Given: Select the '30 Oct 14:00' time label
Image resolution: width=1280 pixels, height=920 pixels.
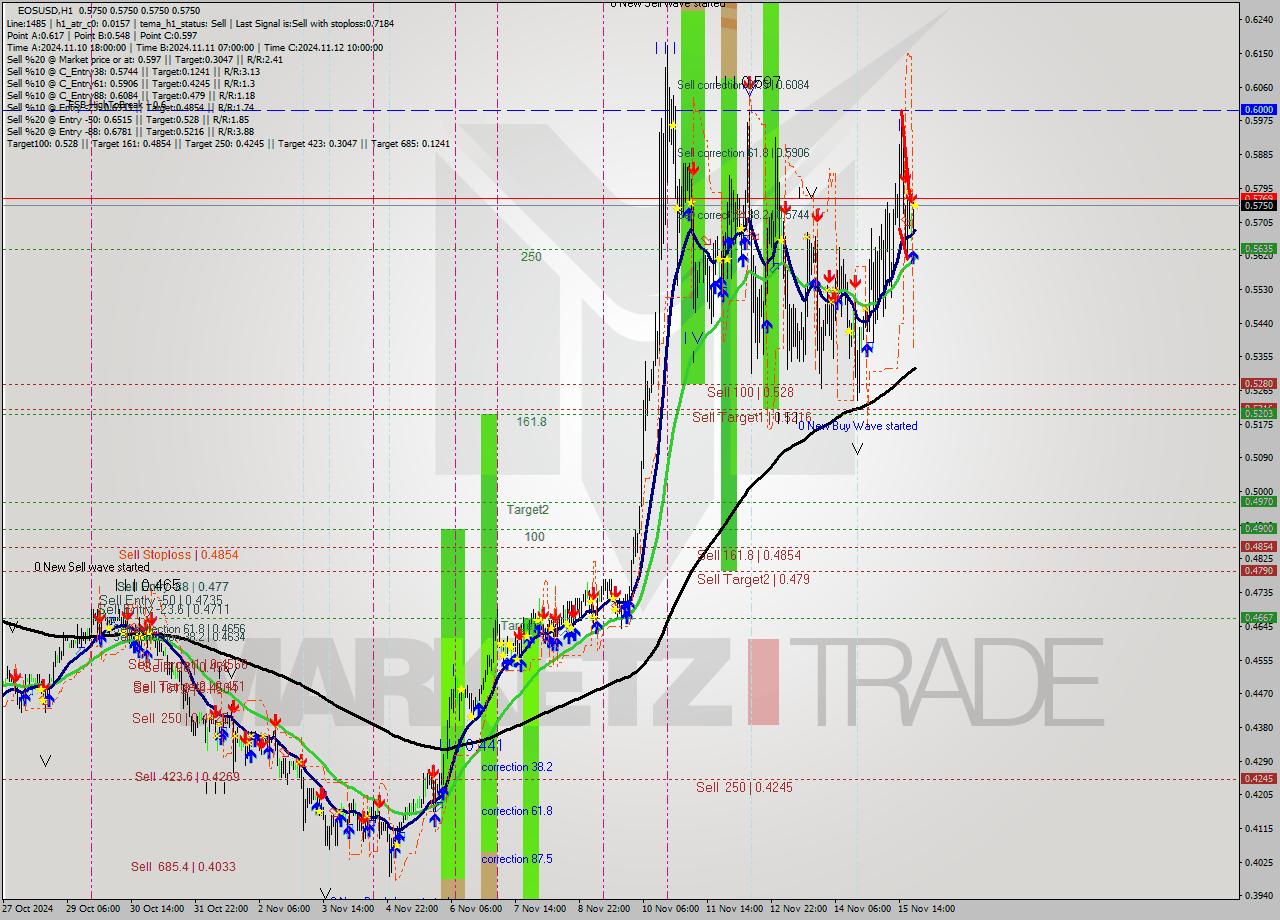Looking at the screenshot, I should tap(157, 909).
